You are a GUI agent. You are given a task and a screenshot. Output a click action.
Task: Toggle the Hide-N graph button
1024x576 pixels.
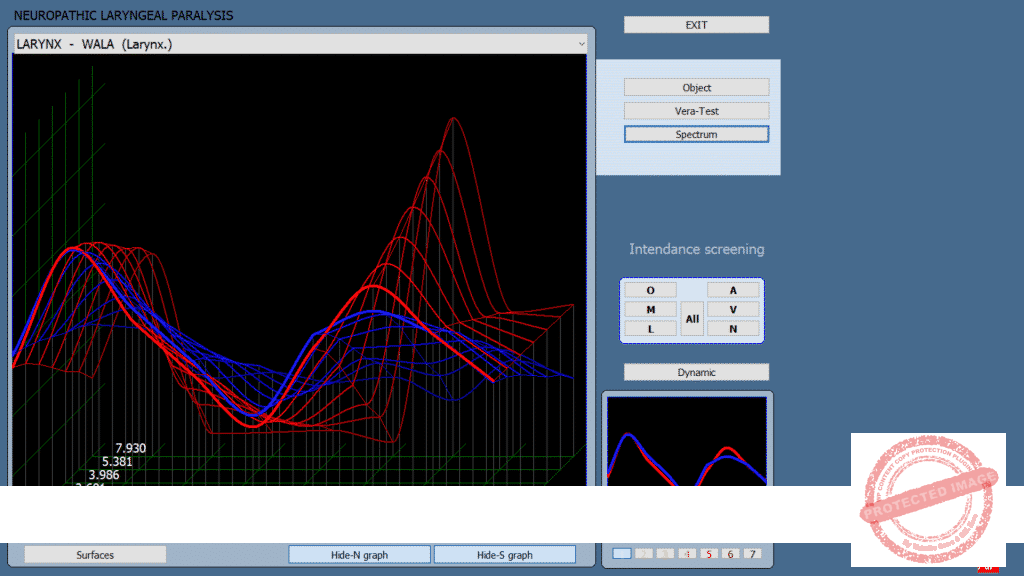359,555
